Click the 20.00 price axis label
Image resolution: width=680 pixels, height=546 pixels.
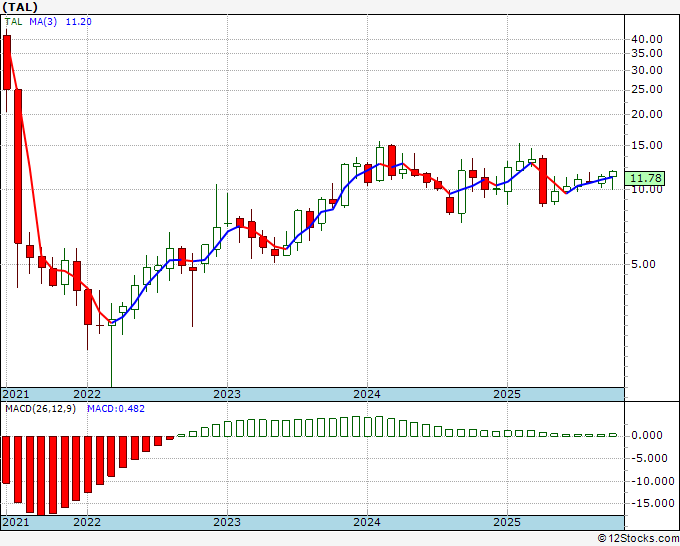pos(647,114)
